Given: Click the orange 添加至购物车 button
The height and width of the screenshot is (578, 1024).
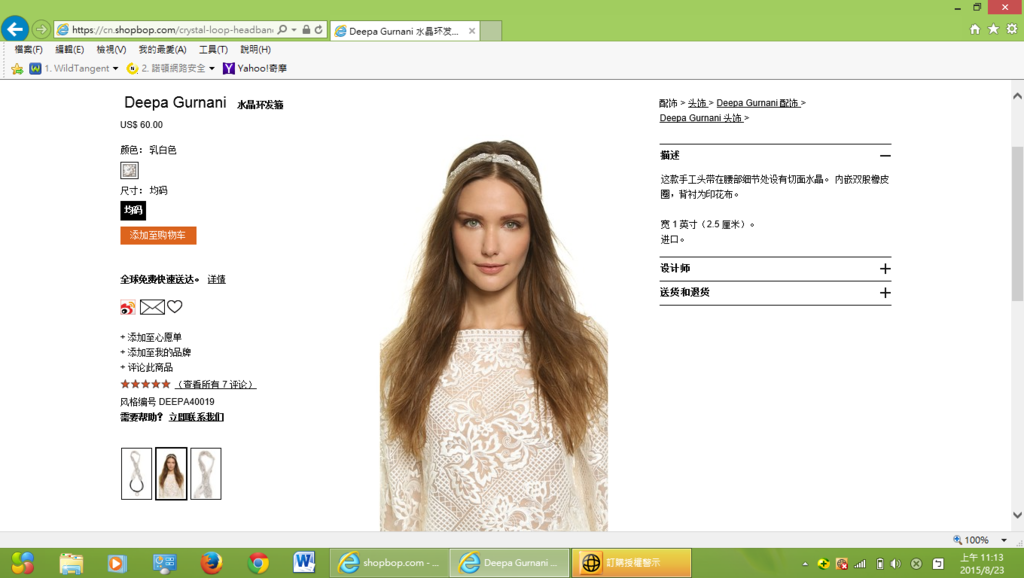Looking at the screenshot, I should point(158,235).
